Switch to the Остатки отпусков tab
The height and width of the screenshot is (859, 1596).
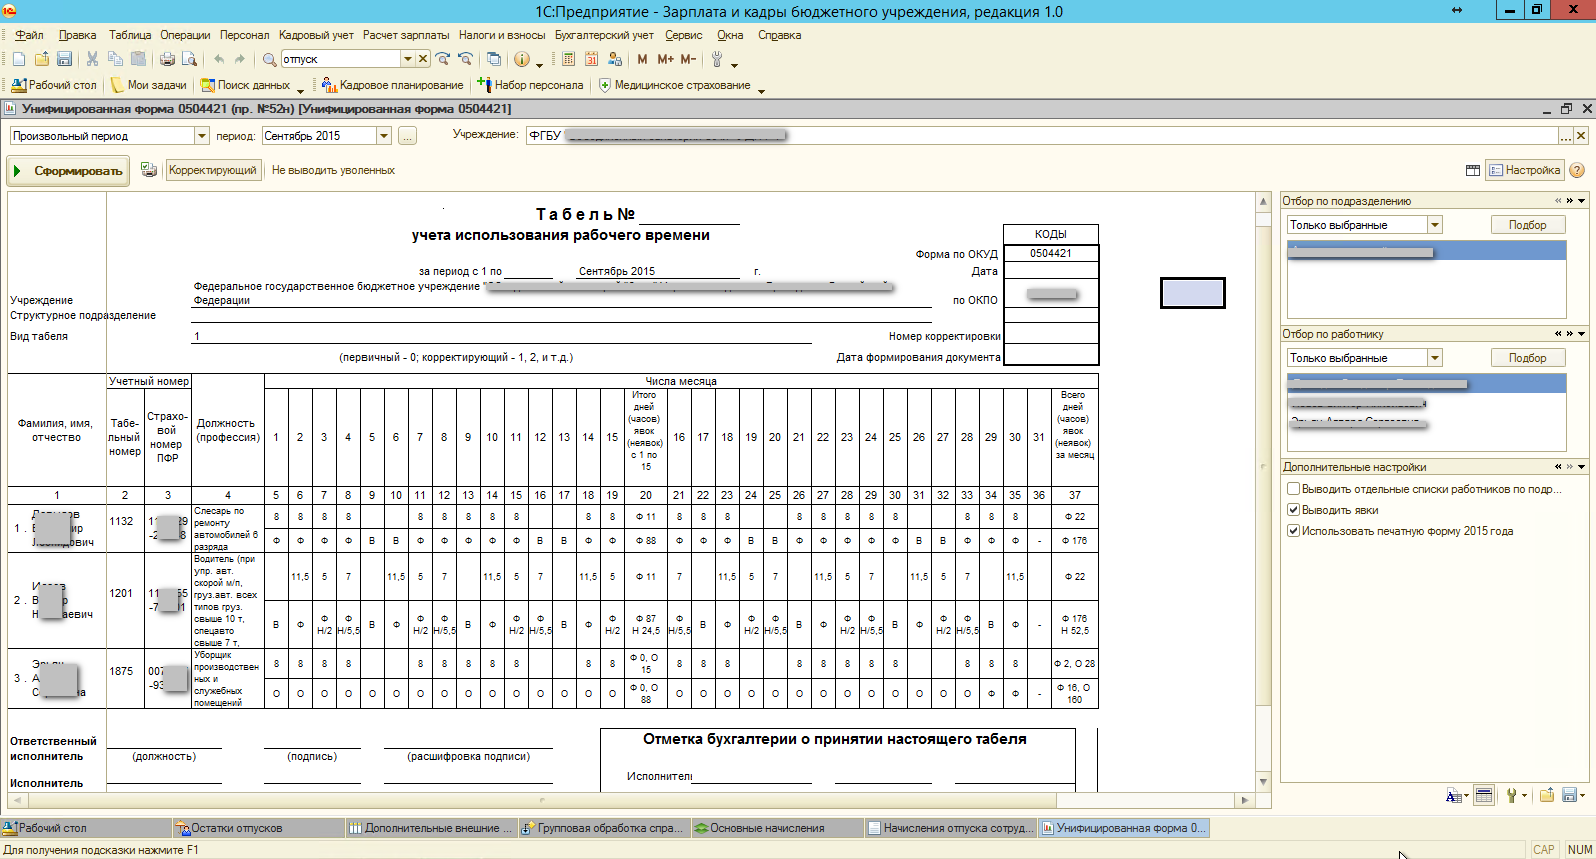[258, 828]
